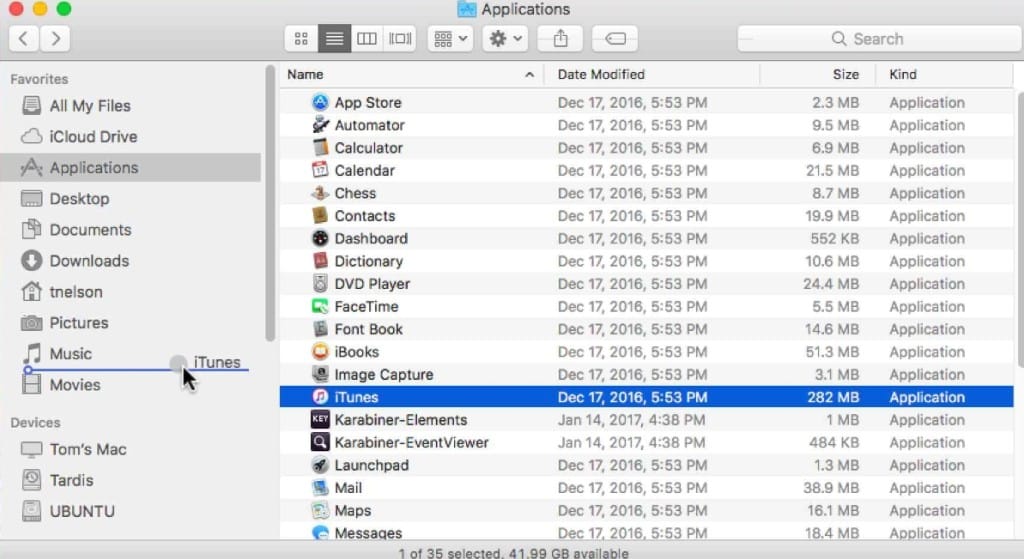Click the Messages app icon
The image size is (1024, 559).
click(x=320, y=533)
